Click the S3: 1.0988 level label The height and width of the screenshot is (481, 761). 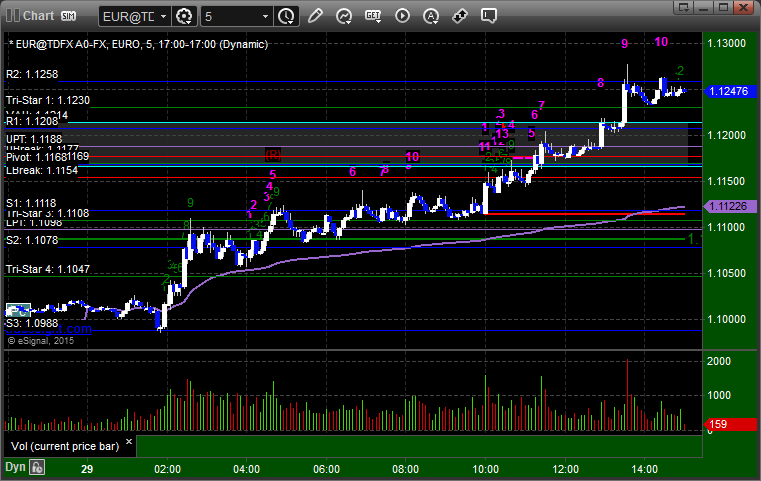[x=32, y=323]
